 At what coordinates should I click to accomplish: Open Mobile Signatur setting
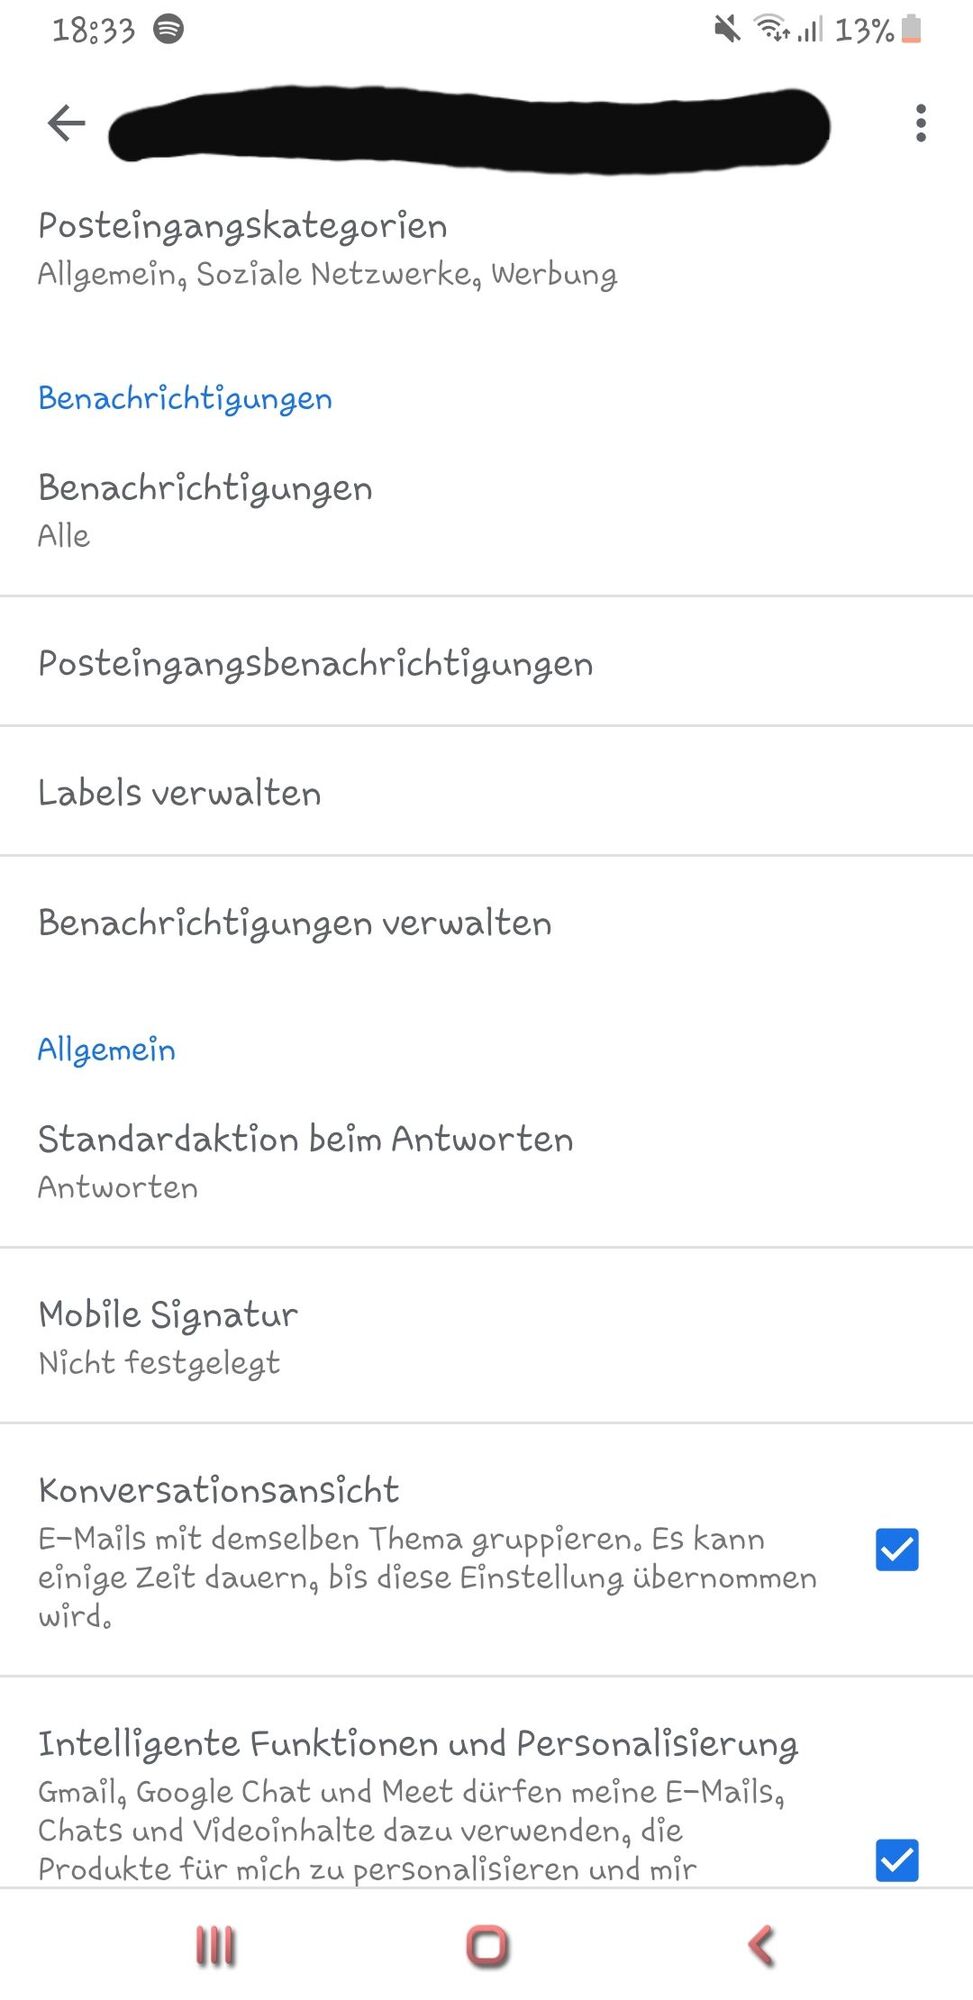pos(486,1336)
